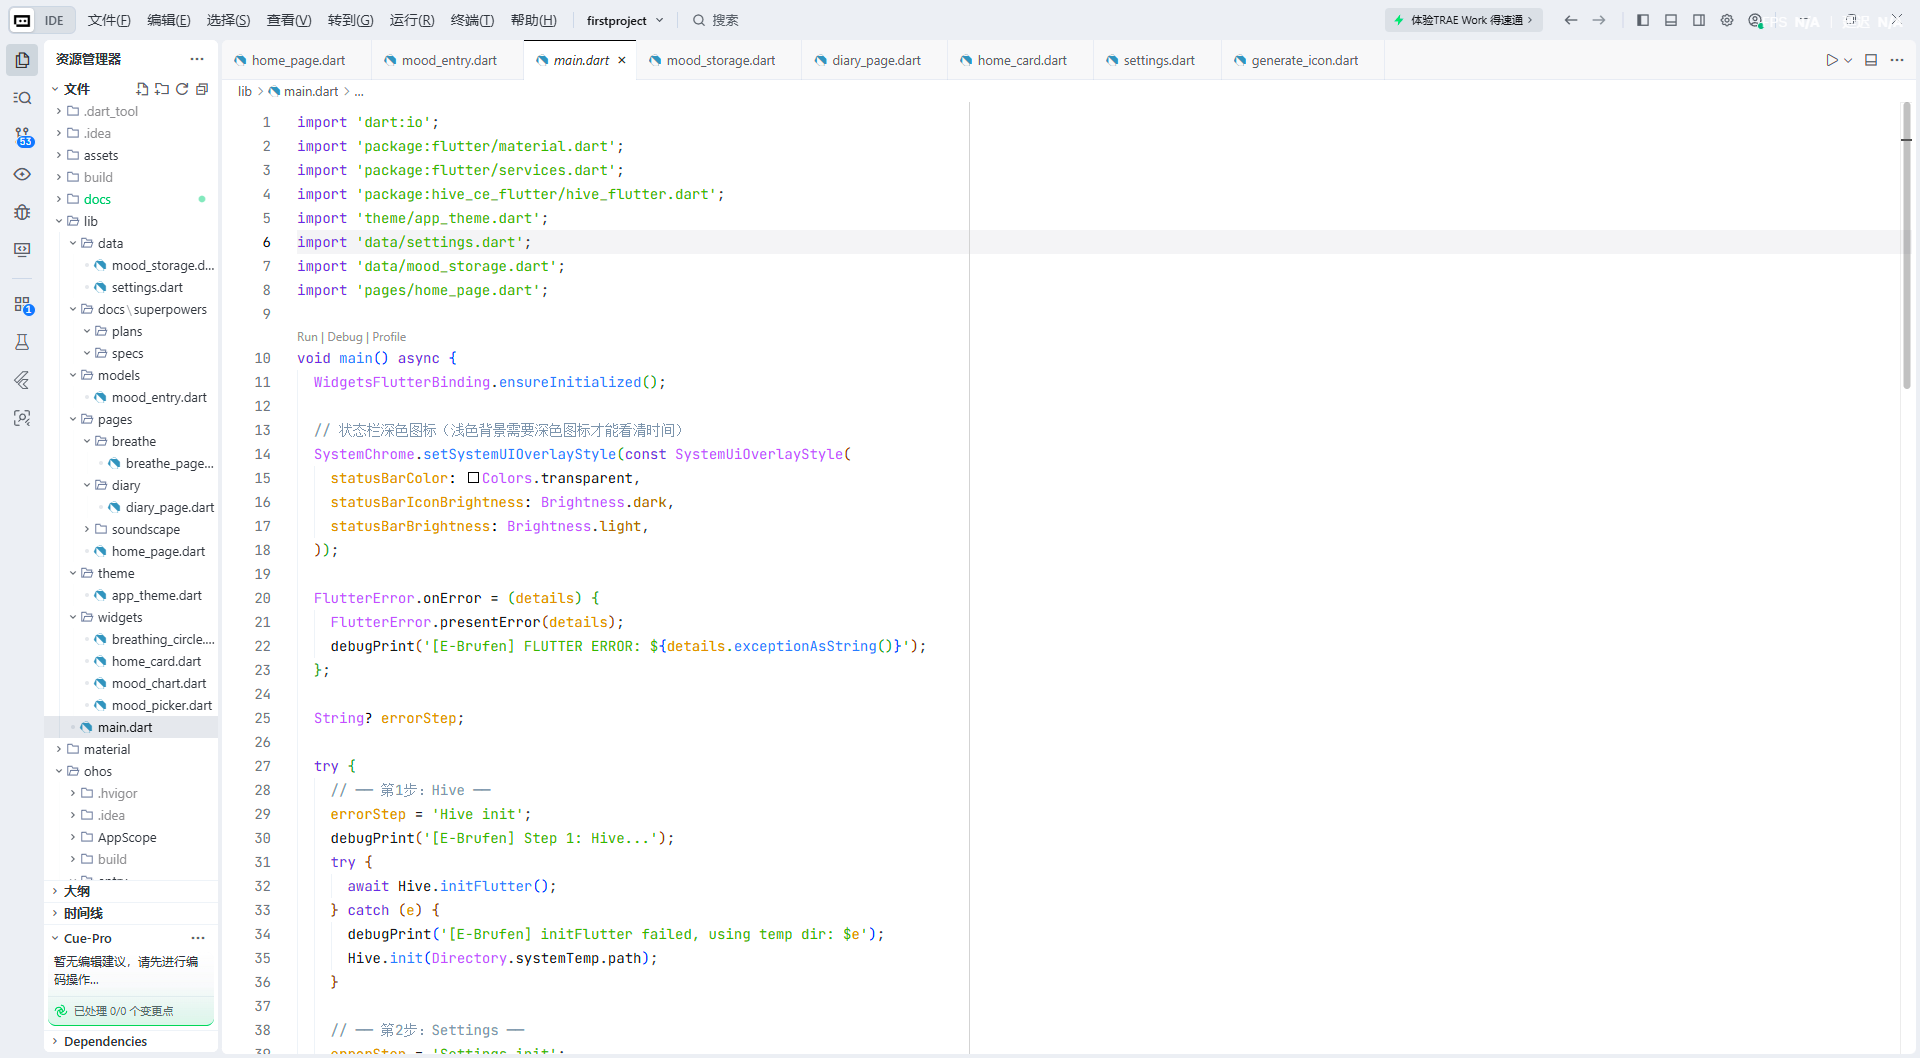Open the 终端 menu

[472, 20]
